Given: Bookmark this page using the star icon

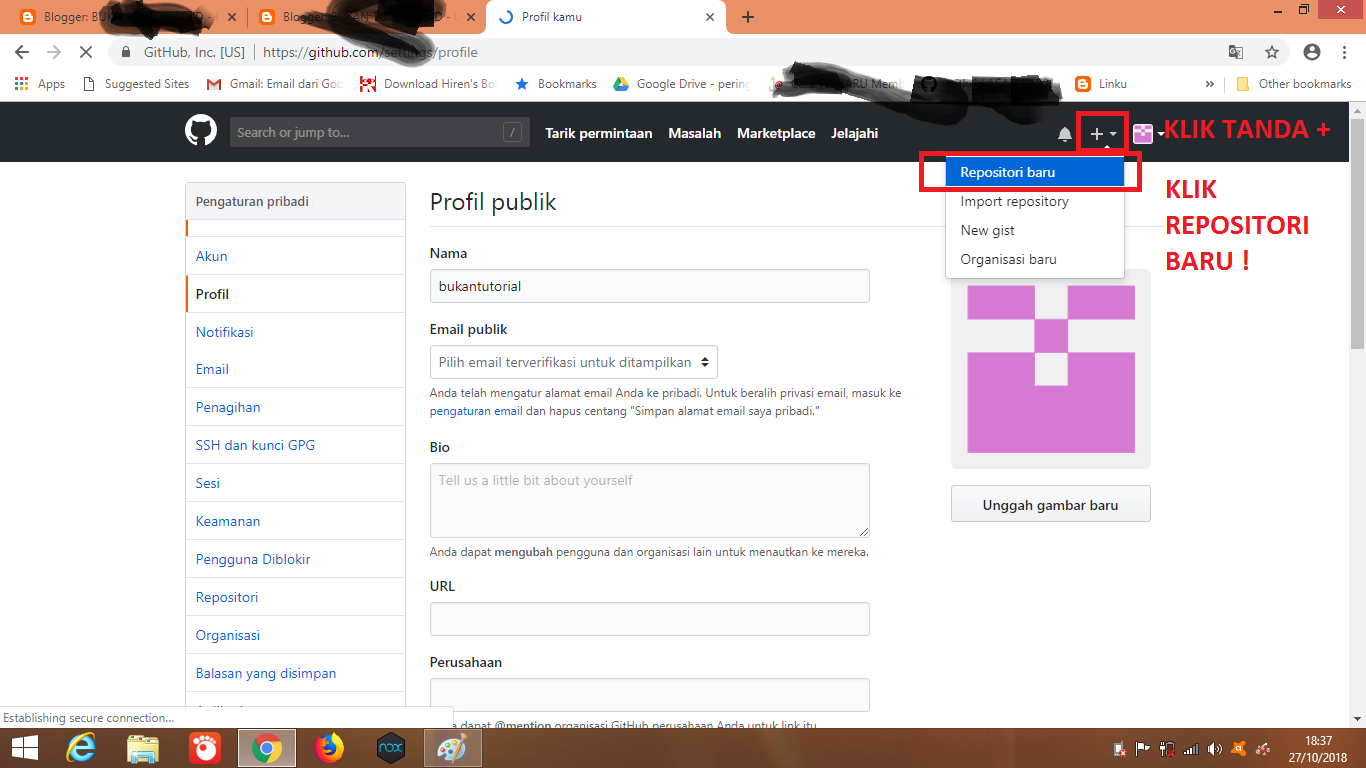Looking at the screenshot, I should pos(1271,51).
